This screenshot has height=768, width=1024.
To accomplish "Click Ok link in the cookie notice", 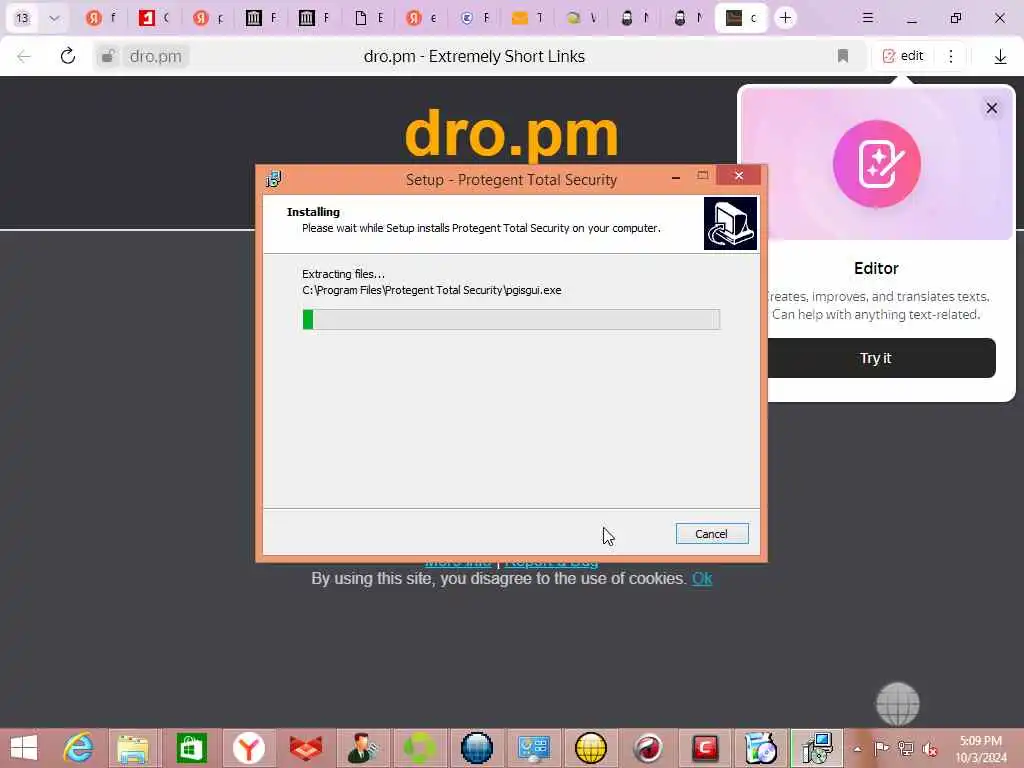I will (x=701, y=579).
